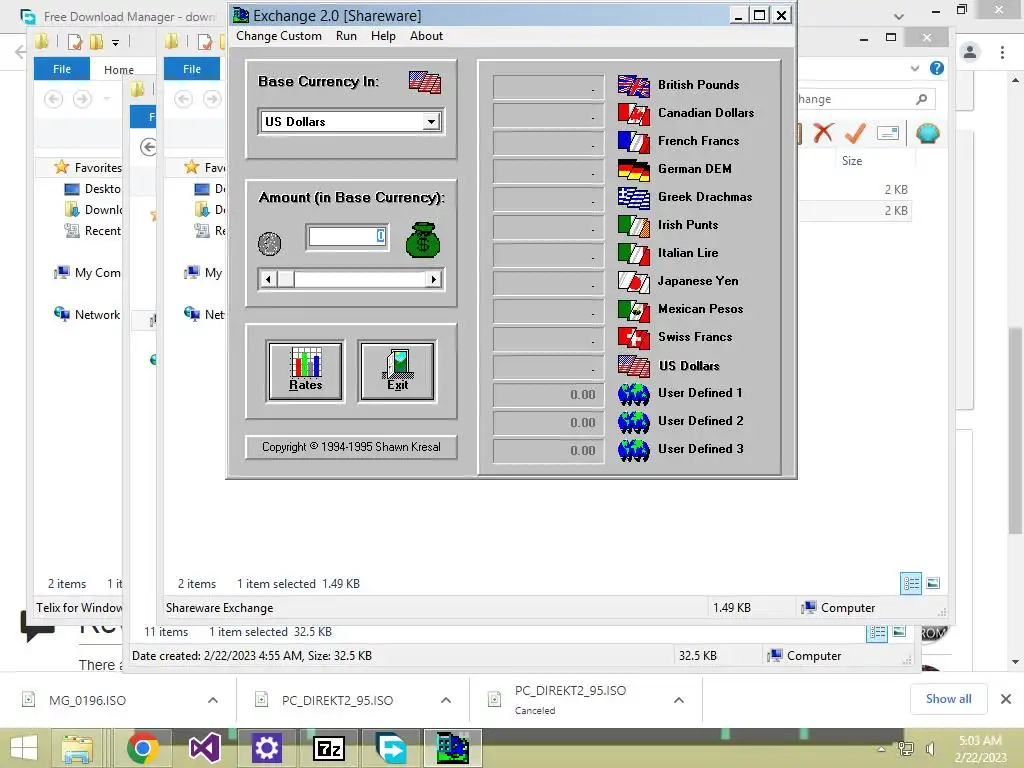This screenshot has width=1024, height=768.
Task: Open 7-Zip from taskbar
Action: point(330,748)
